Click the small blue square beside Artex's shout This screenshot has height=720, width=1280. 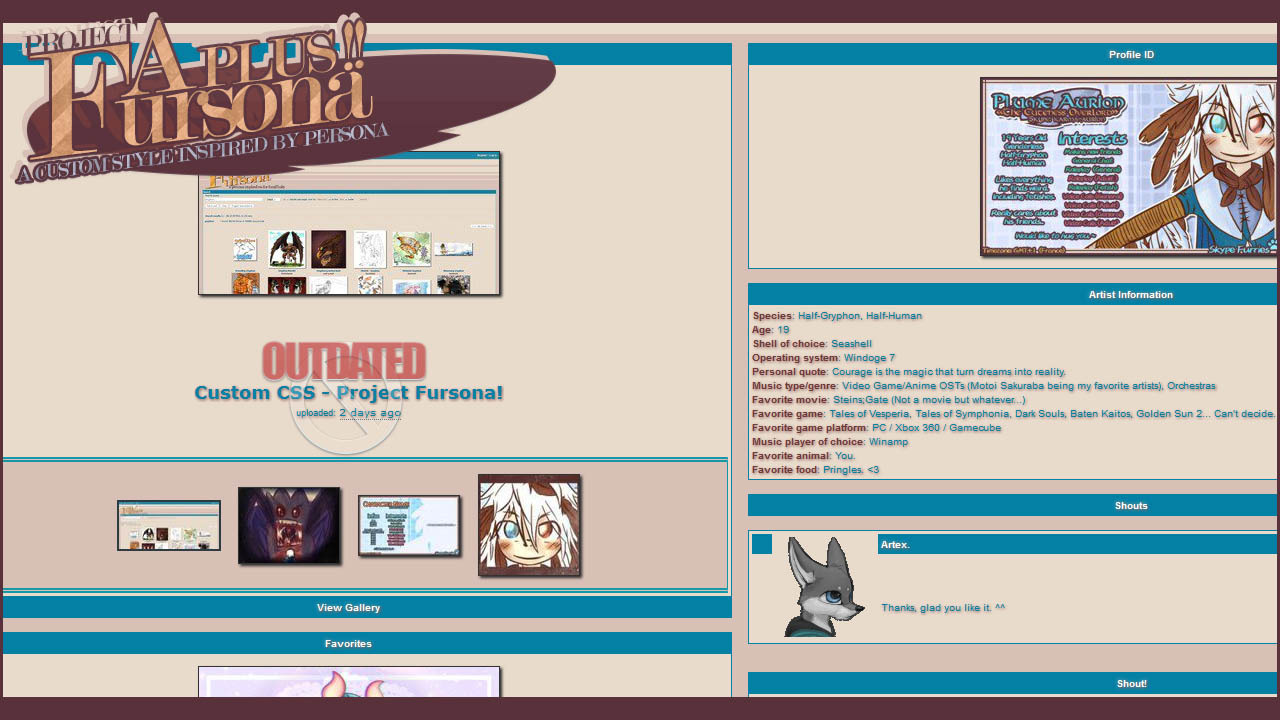762,544
